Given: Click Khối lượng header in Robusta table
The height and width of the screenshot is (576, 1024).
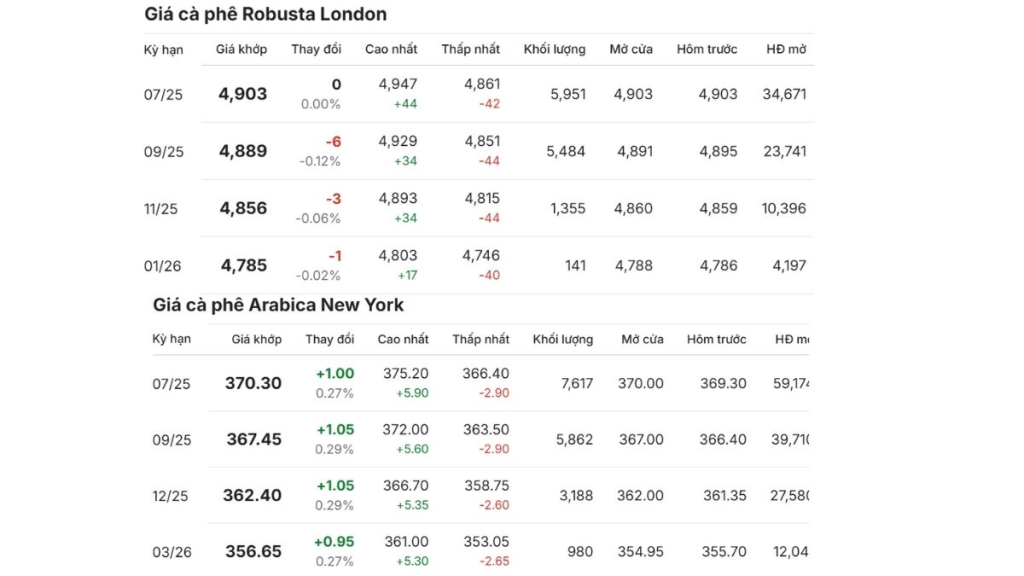Looking at the screenshot, I should (554, 49).
